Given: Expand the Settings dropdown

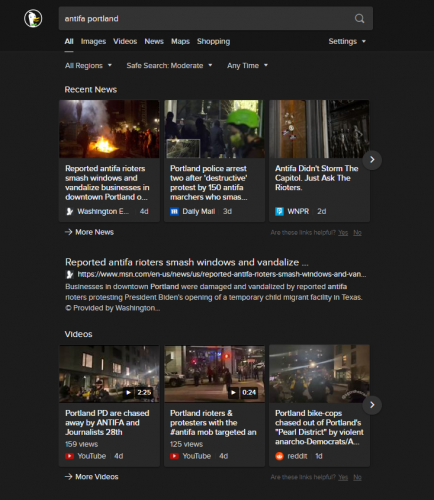Looking at the screenshot, I should coord(347,41).
